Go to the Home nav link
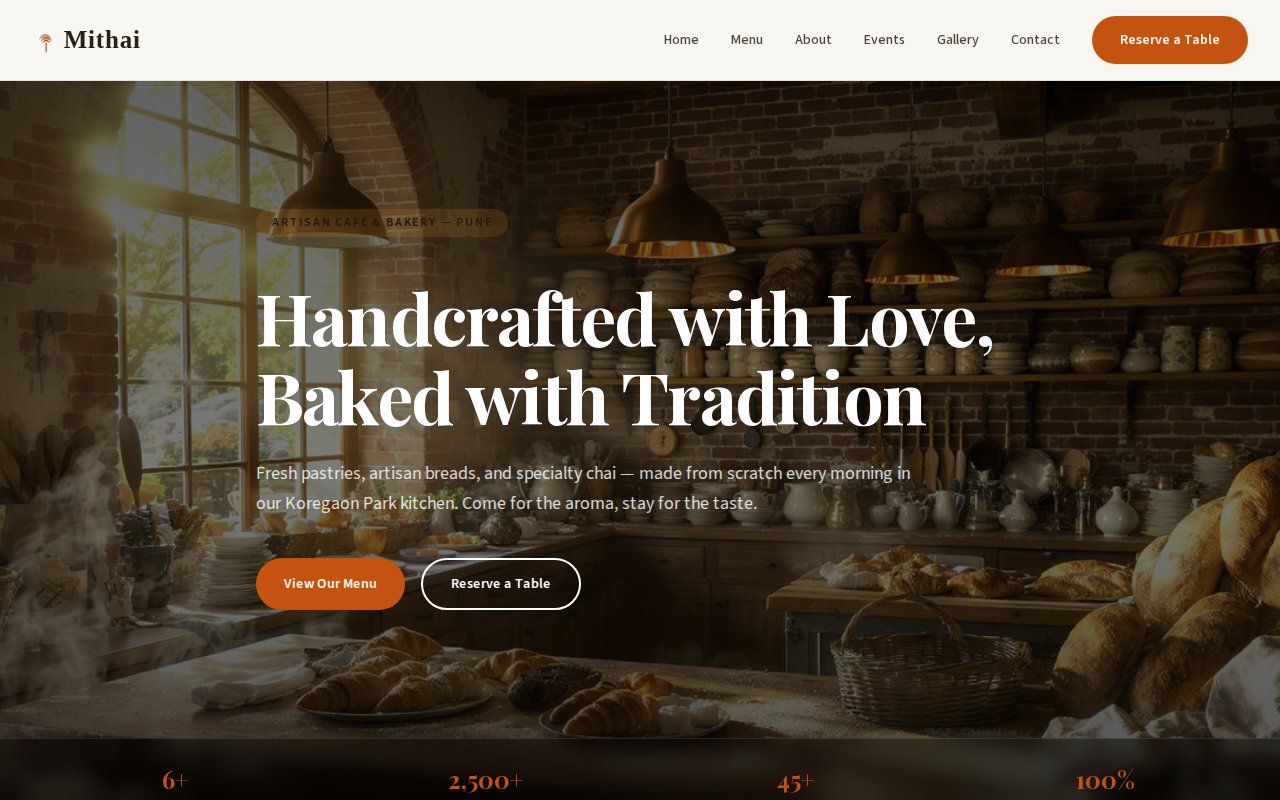1280x800 pixels. 681,40
